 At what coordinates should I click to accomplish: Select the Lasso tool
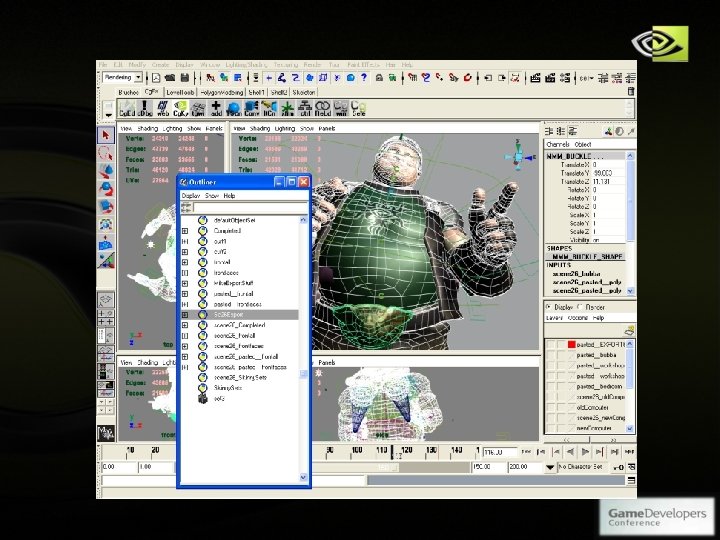click(x=106, y=153)
